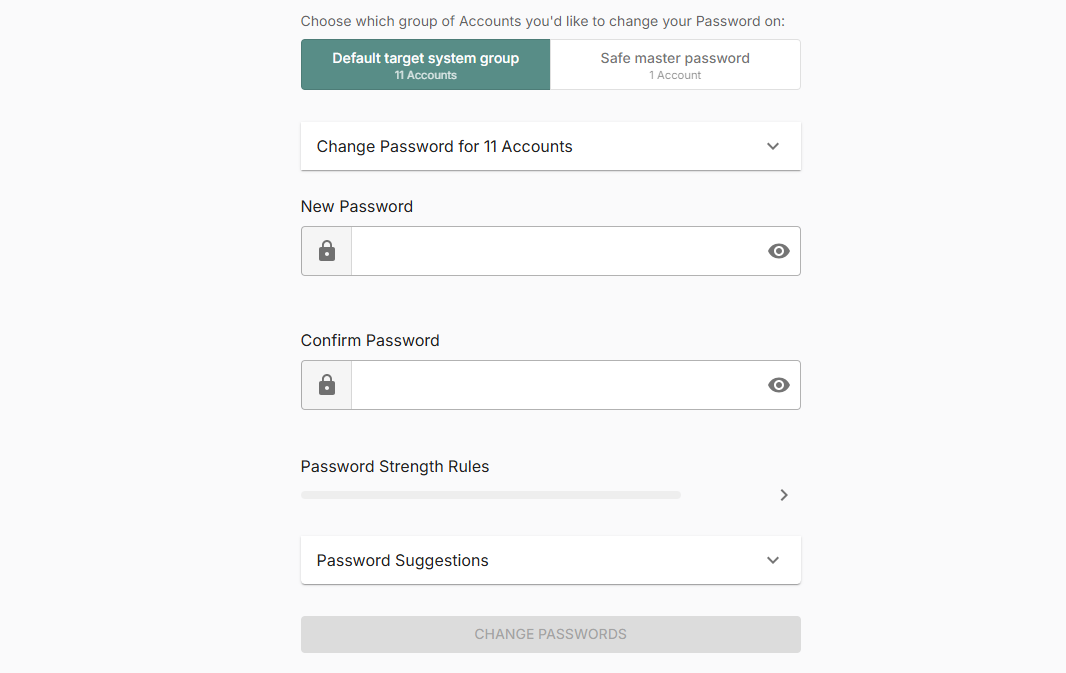Image resolution: width=1066 pixels, height=673 pixels.
Task: Click the lock icon beside Confirm Password field
Action: point(326,385)
